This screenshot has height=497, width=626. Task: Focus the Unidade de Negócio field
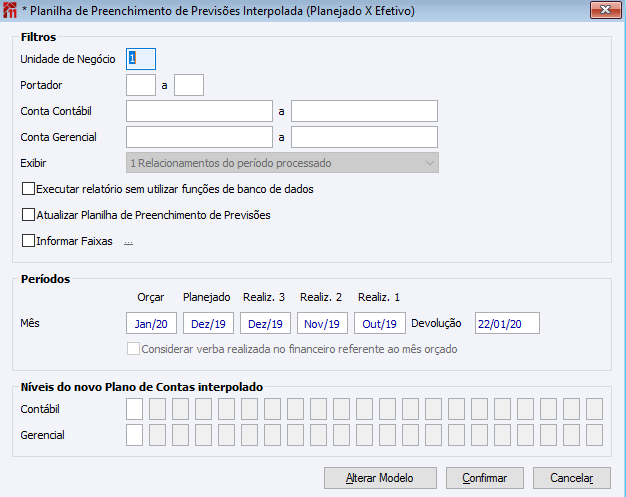click(141, 59)
